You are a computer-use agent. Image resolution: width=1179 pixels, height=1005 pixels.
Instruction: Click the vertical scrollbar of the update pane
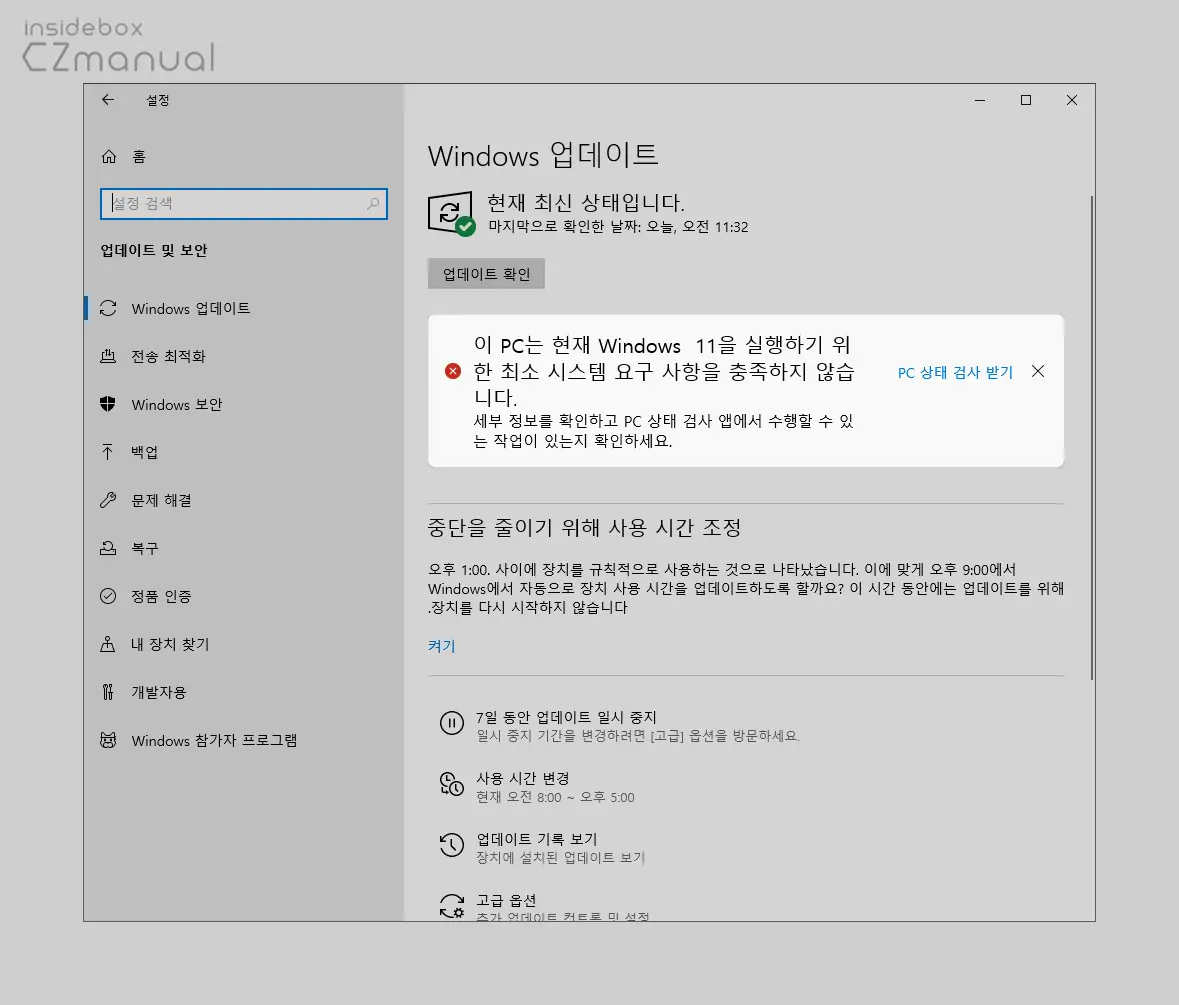1091,438
